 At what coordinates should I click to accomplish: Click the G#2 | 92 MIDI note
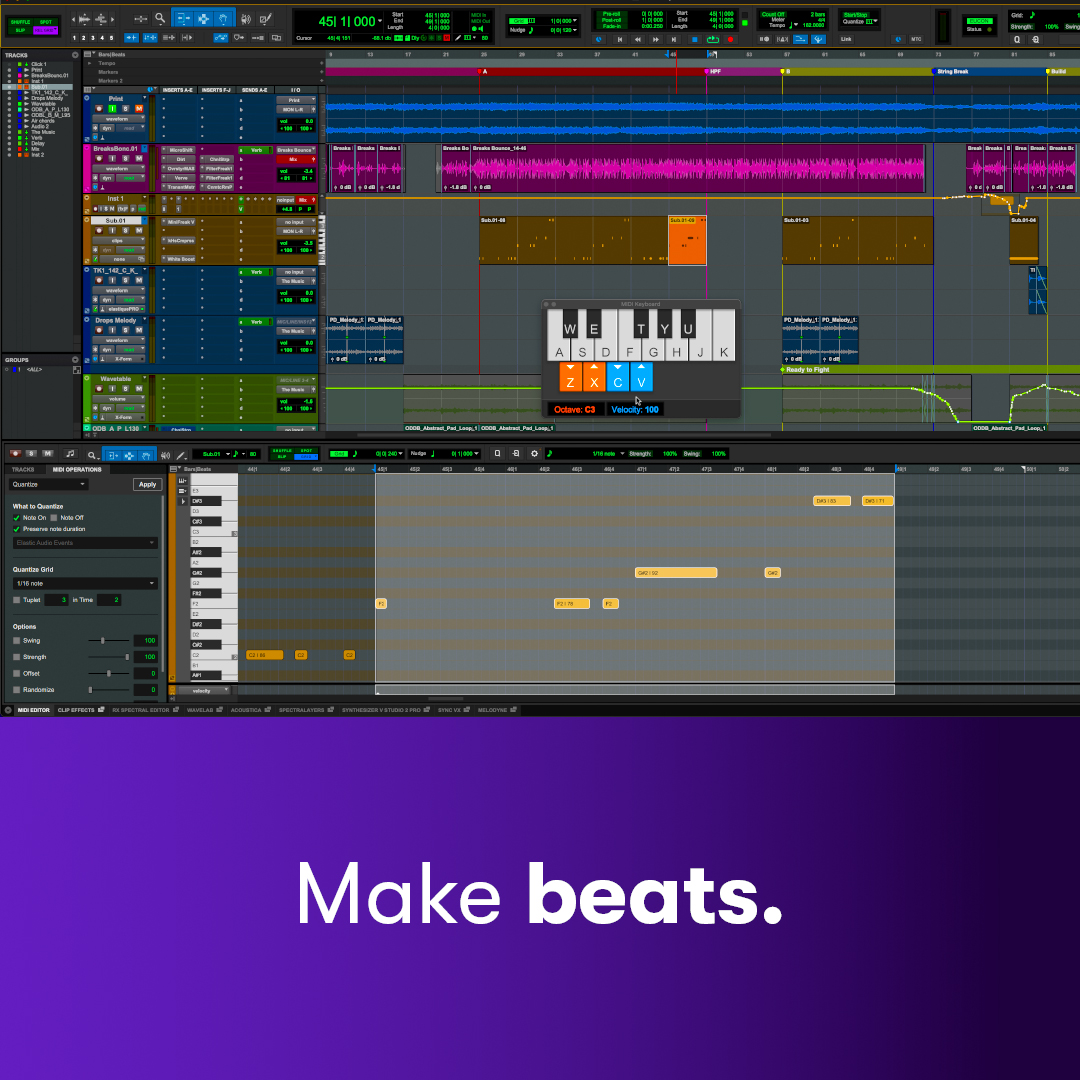(x=676, y=572)
